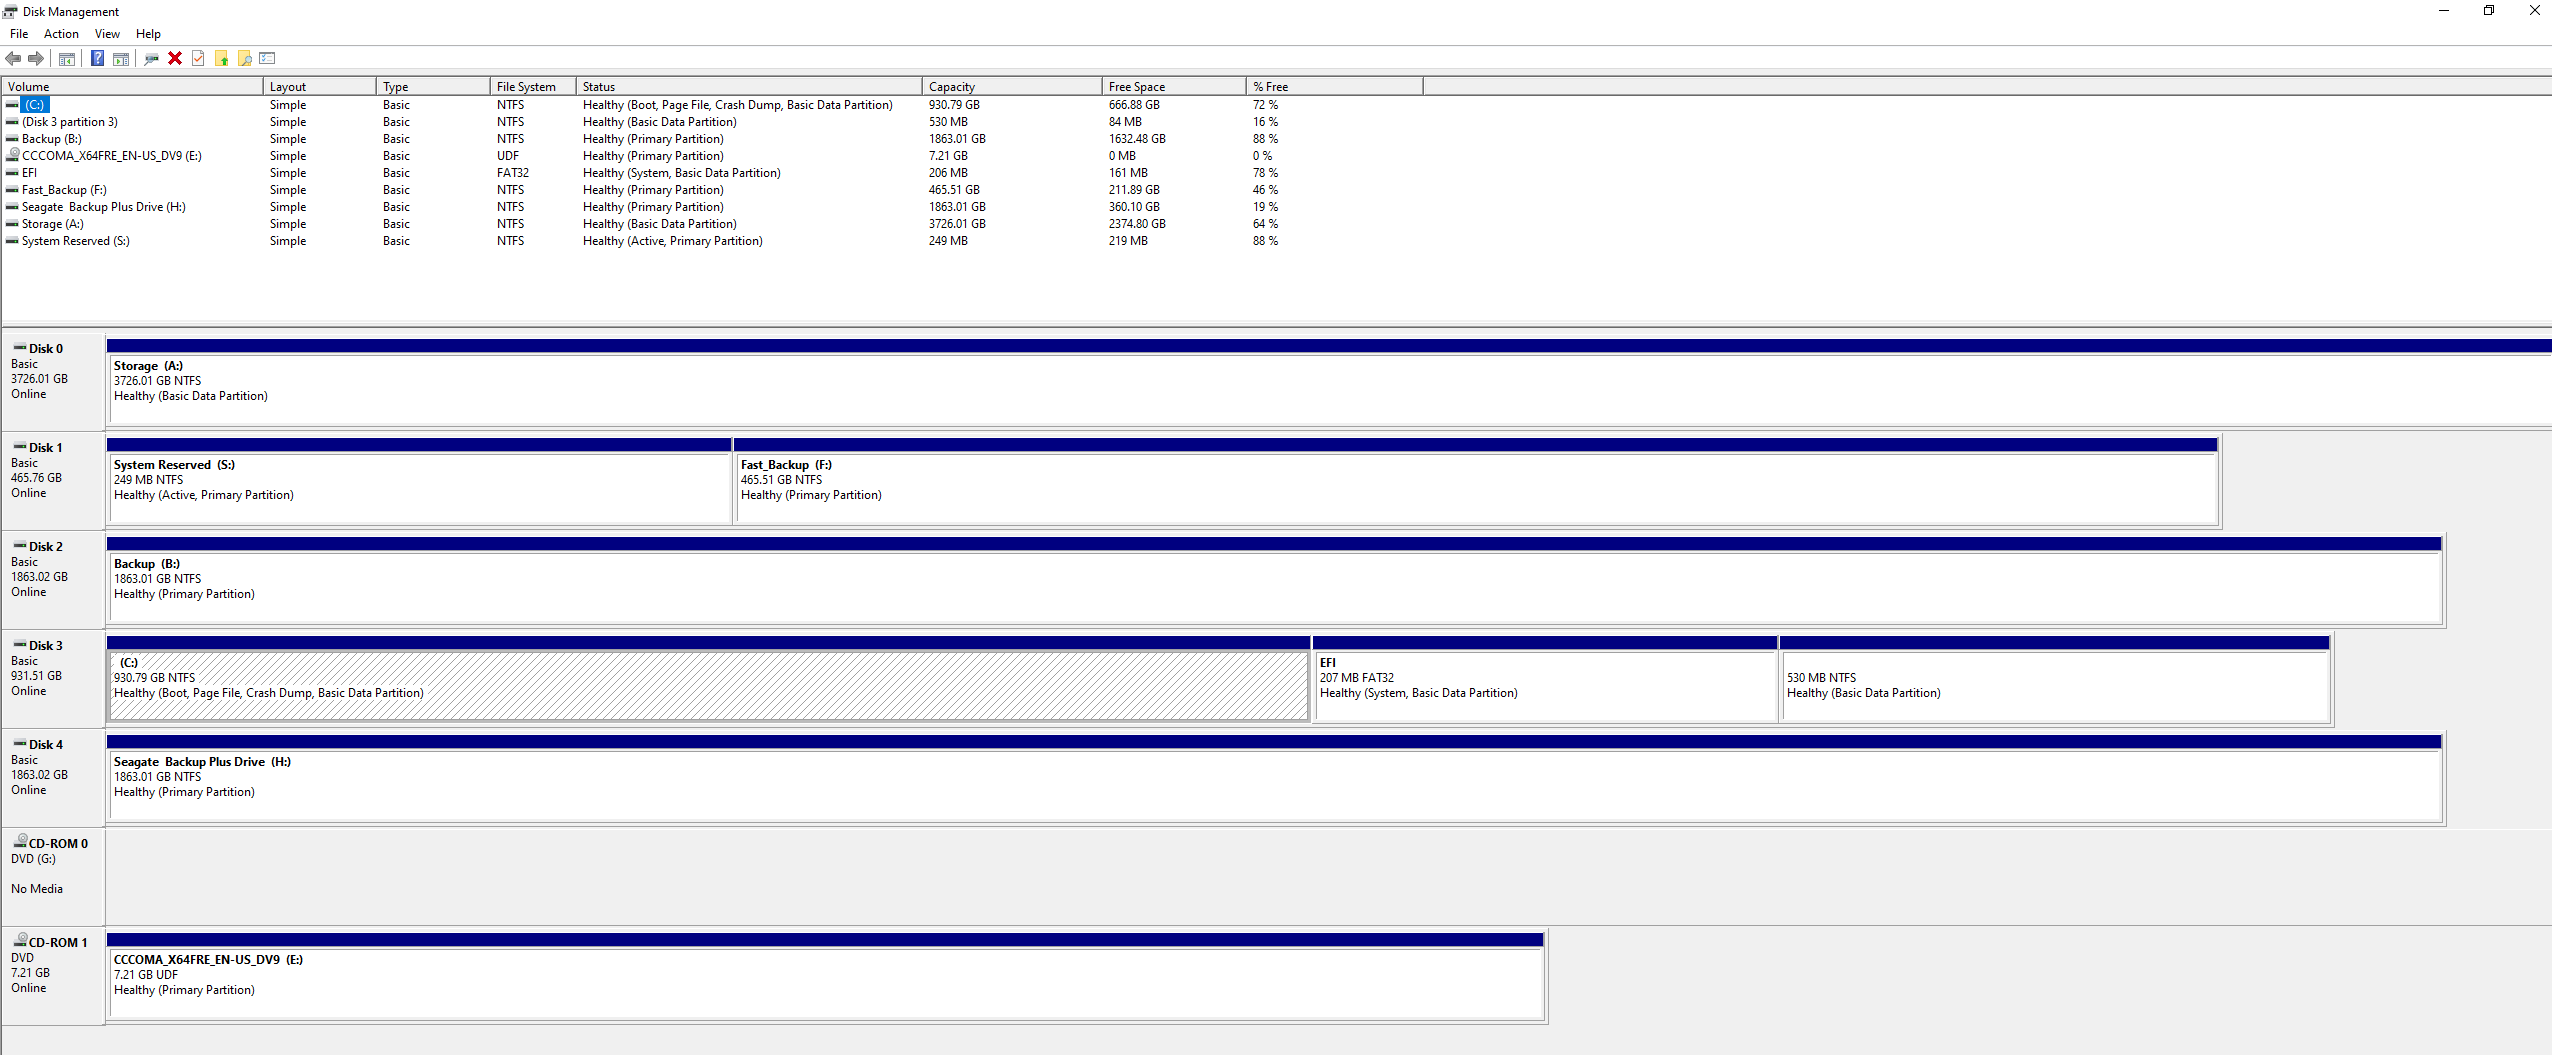Open the View menu
Screen dimensions: 2552x1055
click(x=107, y=34)
